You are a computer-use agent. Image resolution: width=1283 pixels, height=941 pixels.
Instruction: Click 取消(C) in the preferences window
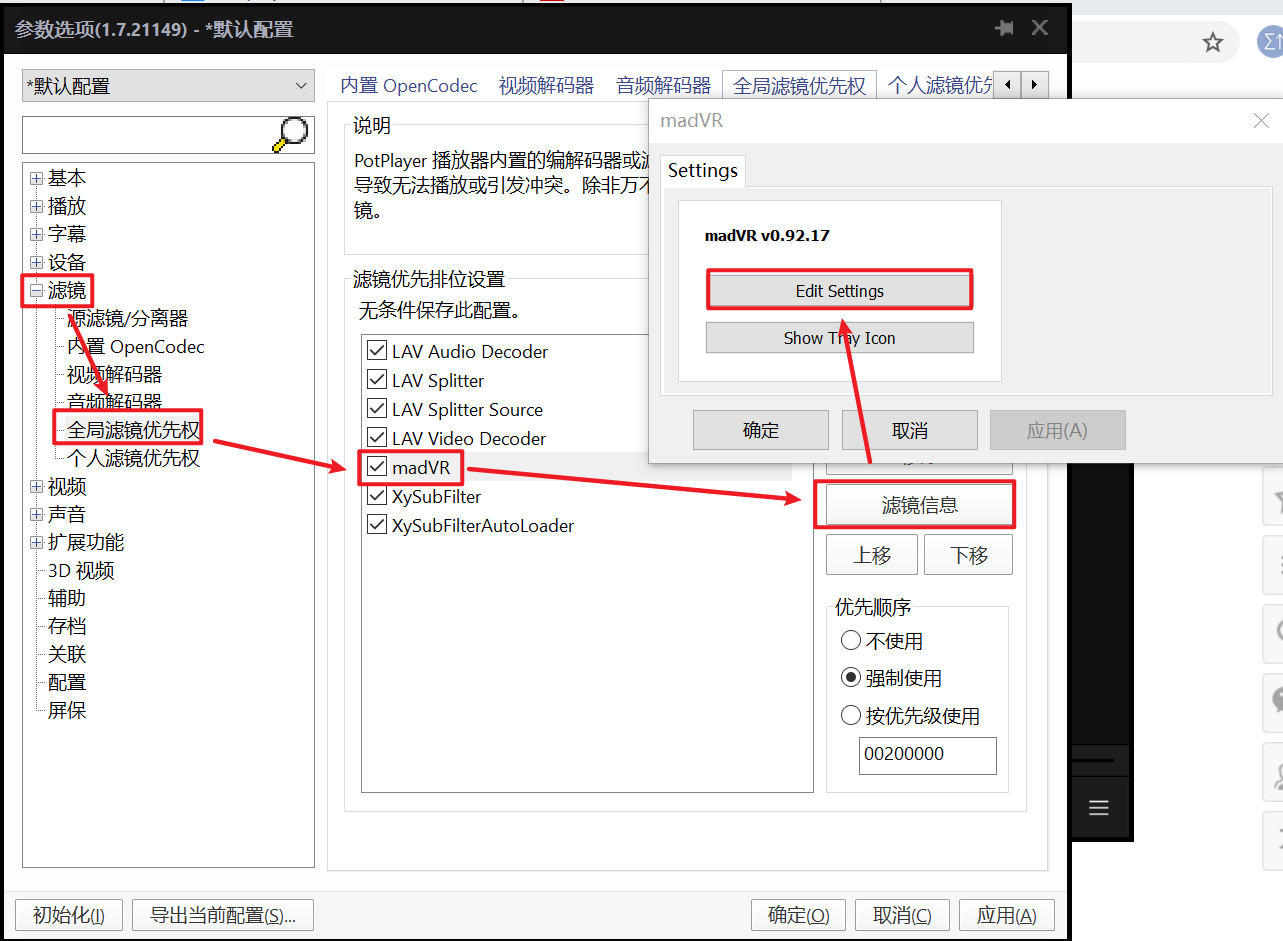click(902, 915)
